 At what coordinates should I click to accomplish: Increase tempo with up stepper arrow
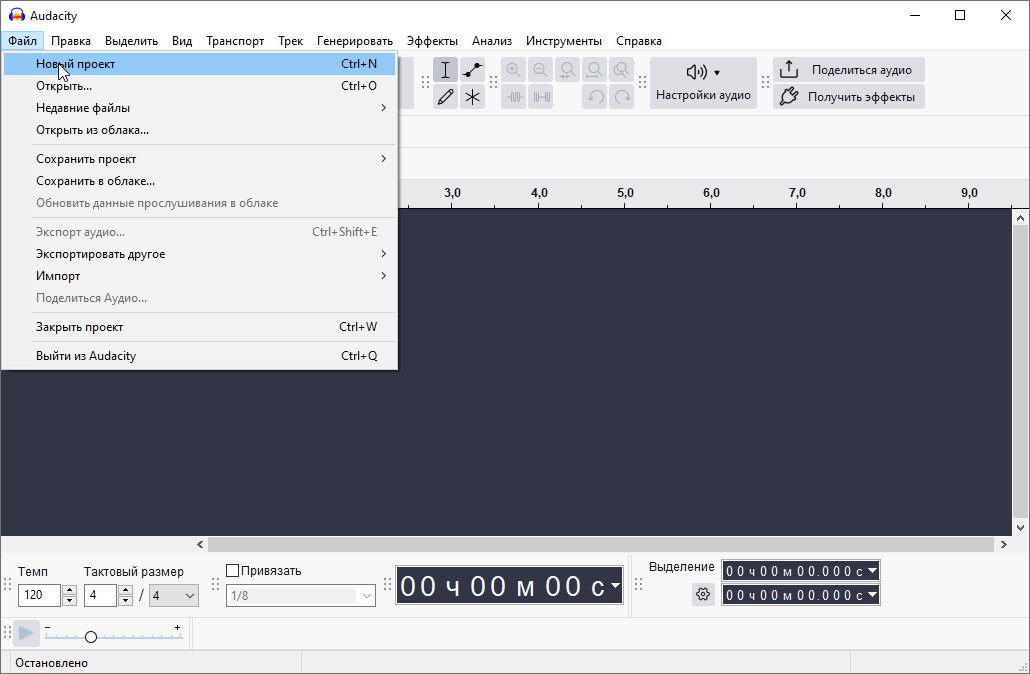(69, 590)
